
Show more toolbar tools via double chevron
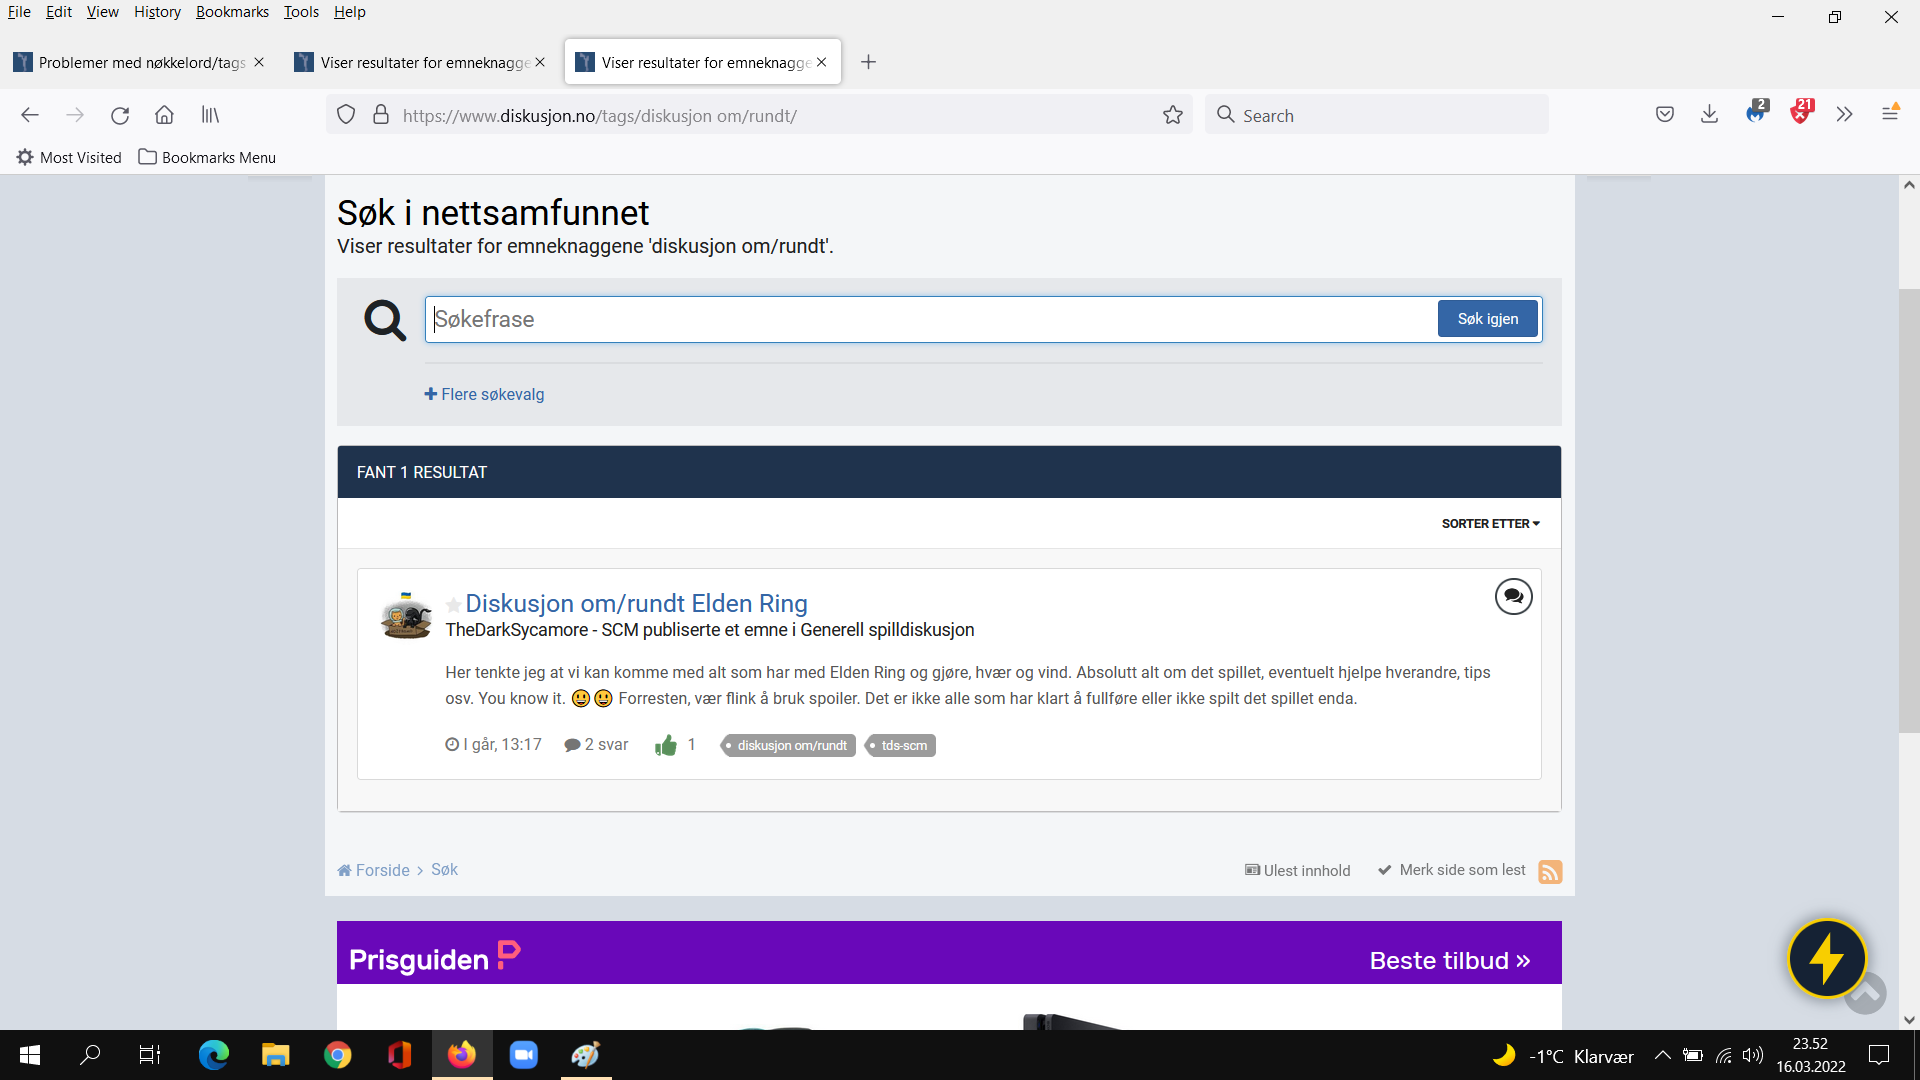1845,115
